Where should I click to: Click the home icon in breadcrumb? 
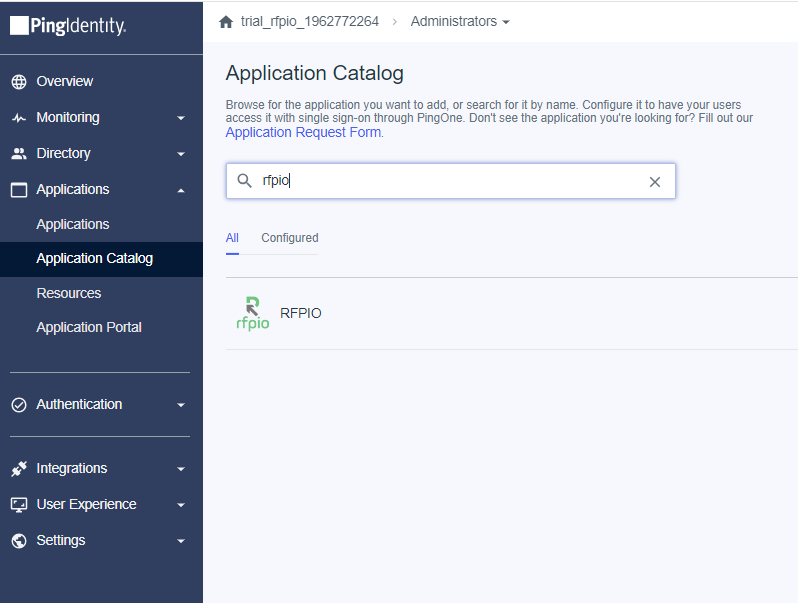(225, 21)
